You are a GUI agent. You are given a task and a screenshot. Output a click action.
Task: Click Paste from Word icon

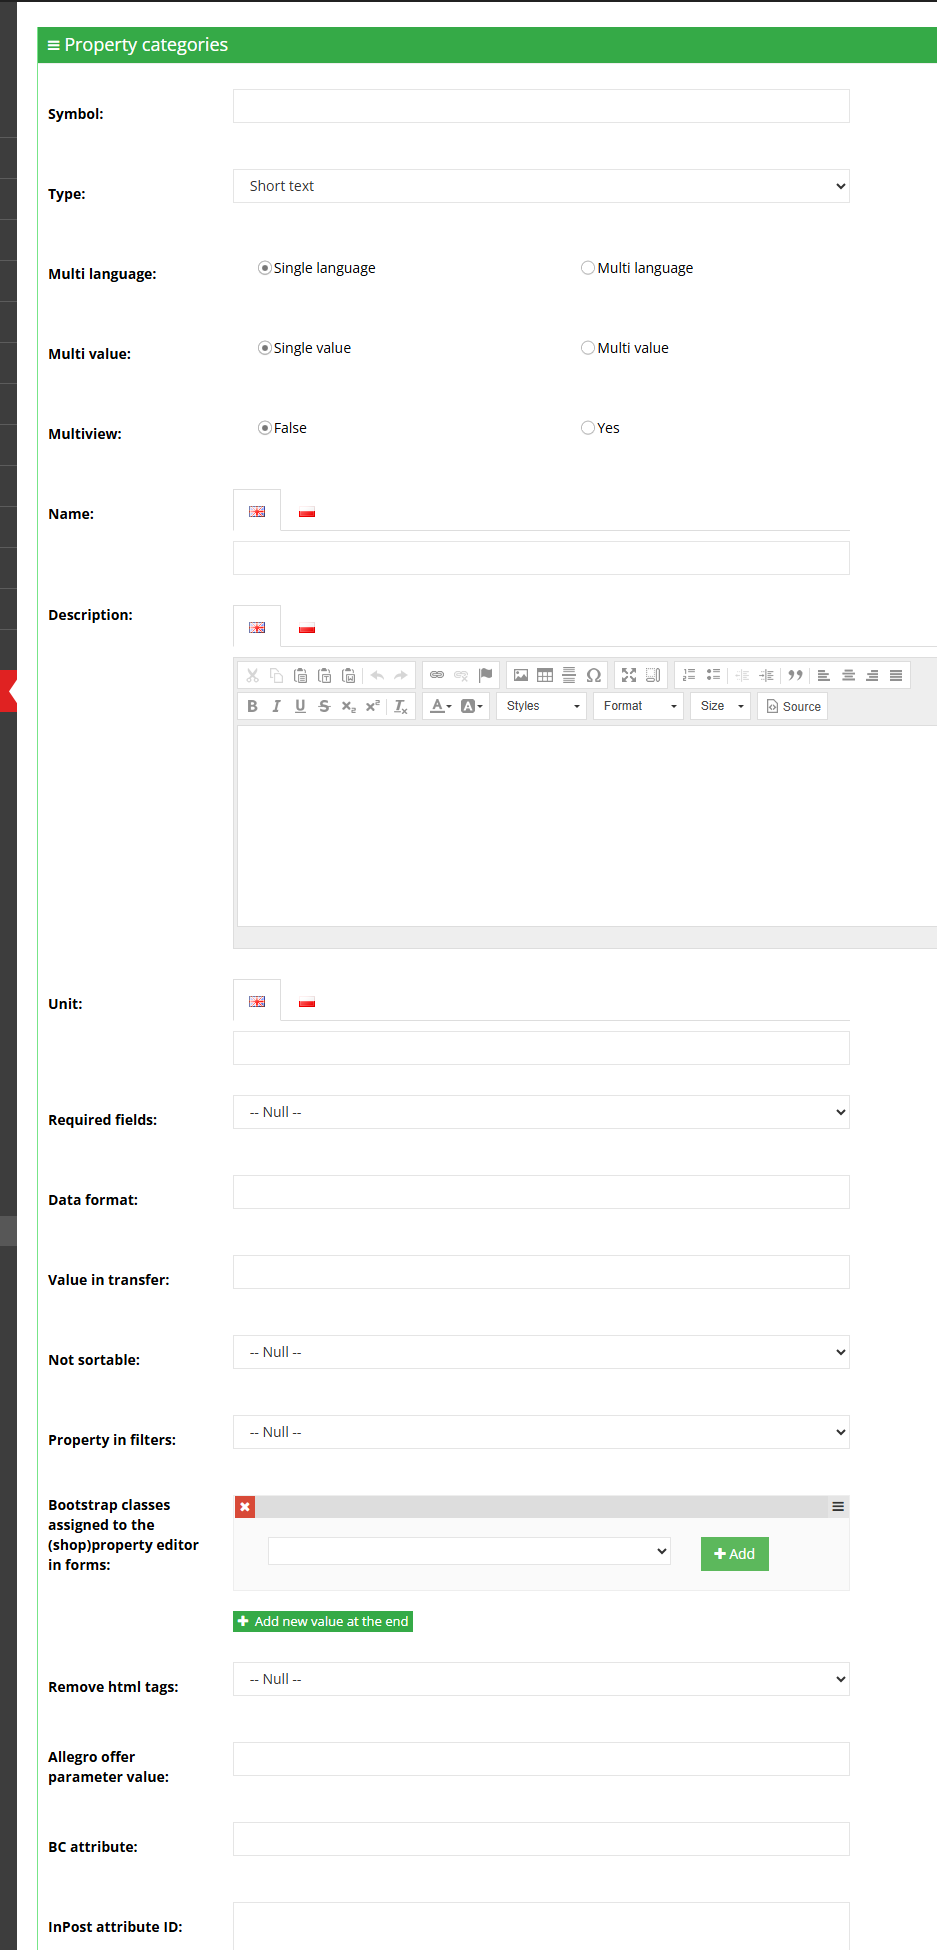click(348, 675)
